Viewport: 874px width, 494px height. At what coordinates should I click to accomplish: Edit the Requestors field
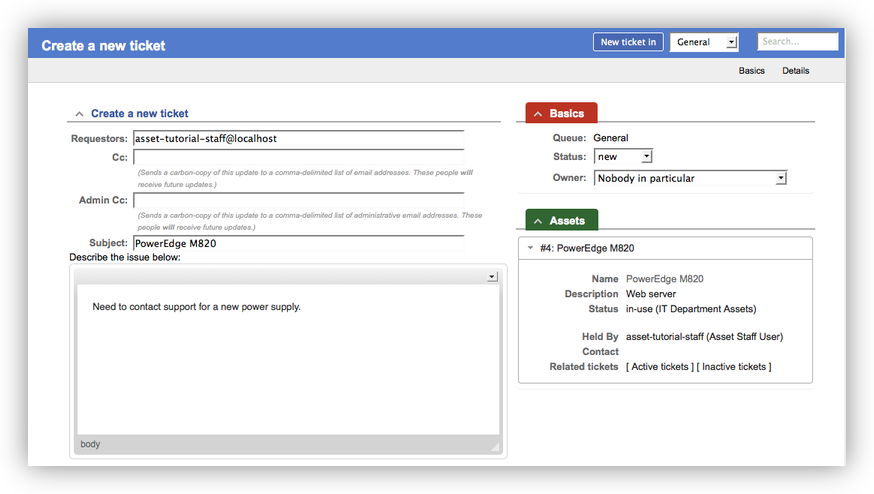click(x=299, y=138)
